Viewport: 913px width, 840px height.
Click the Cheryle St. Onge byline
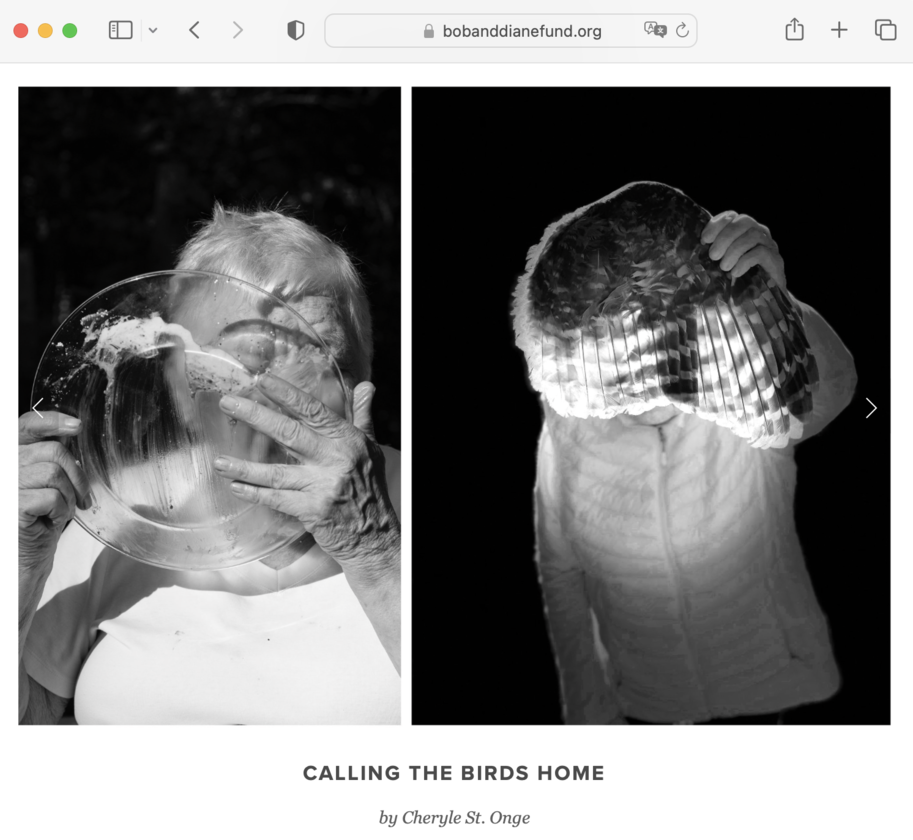click(x=454, y=817)
